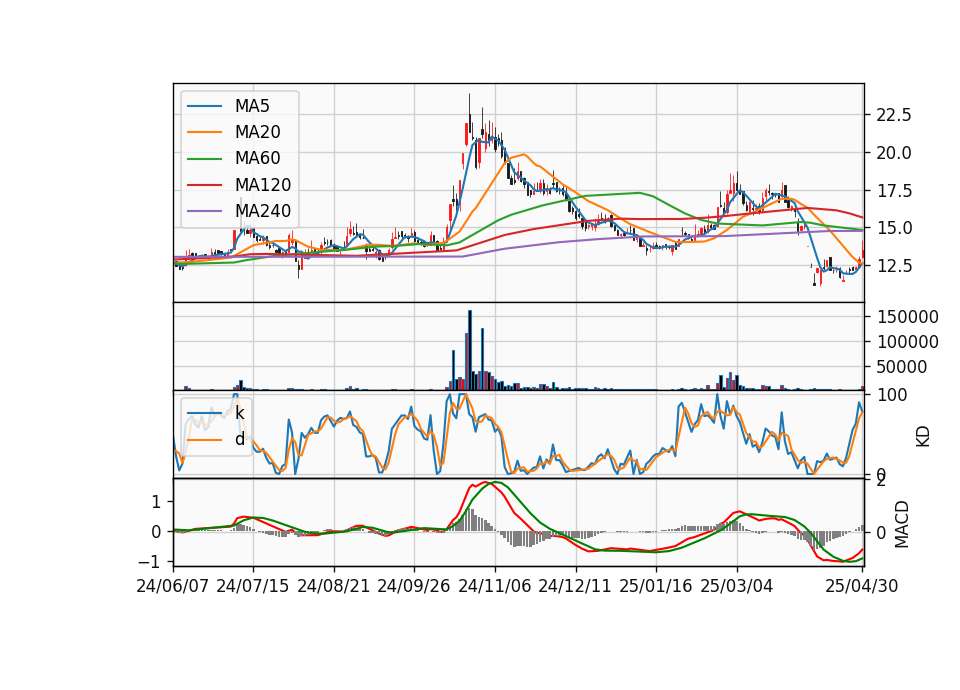Click the 24/12/11 date axis label
The height and width of the screenshot is (690, 960).
575,586
